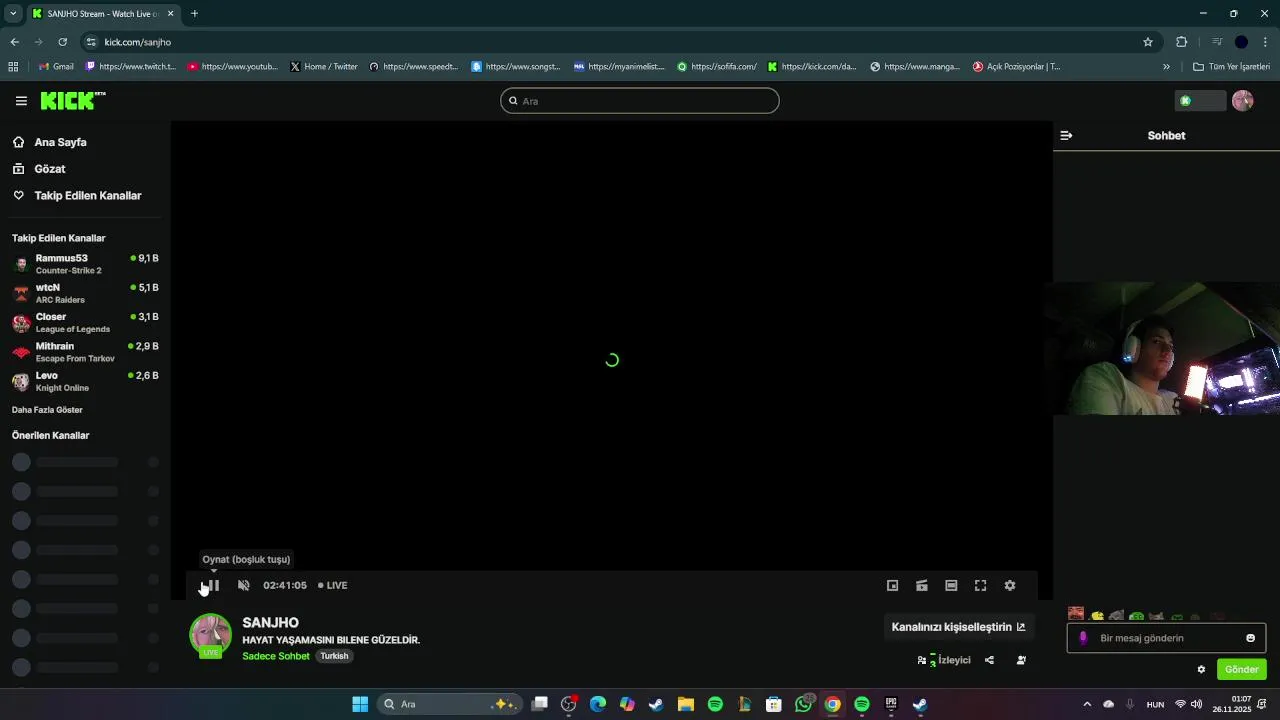Share the stream via share icon
The height and width of the screenshot is (720, 1280).
pyautogui.click(x=989, y=660)
